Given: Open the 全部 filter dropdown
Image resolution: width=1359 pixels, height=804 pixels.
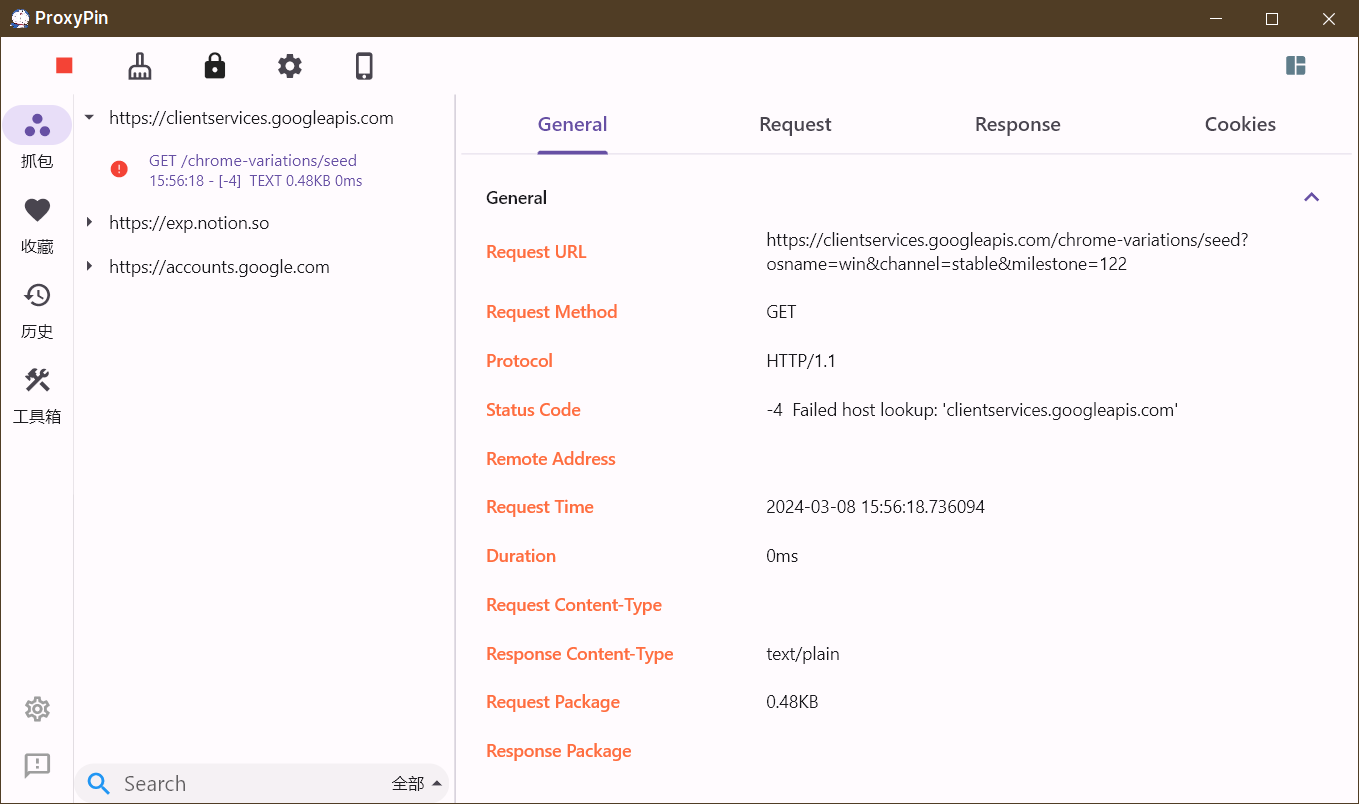Looking at the screenshot, I should coord(416,783).
